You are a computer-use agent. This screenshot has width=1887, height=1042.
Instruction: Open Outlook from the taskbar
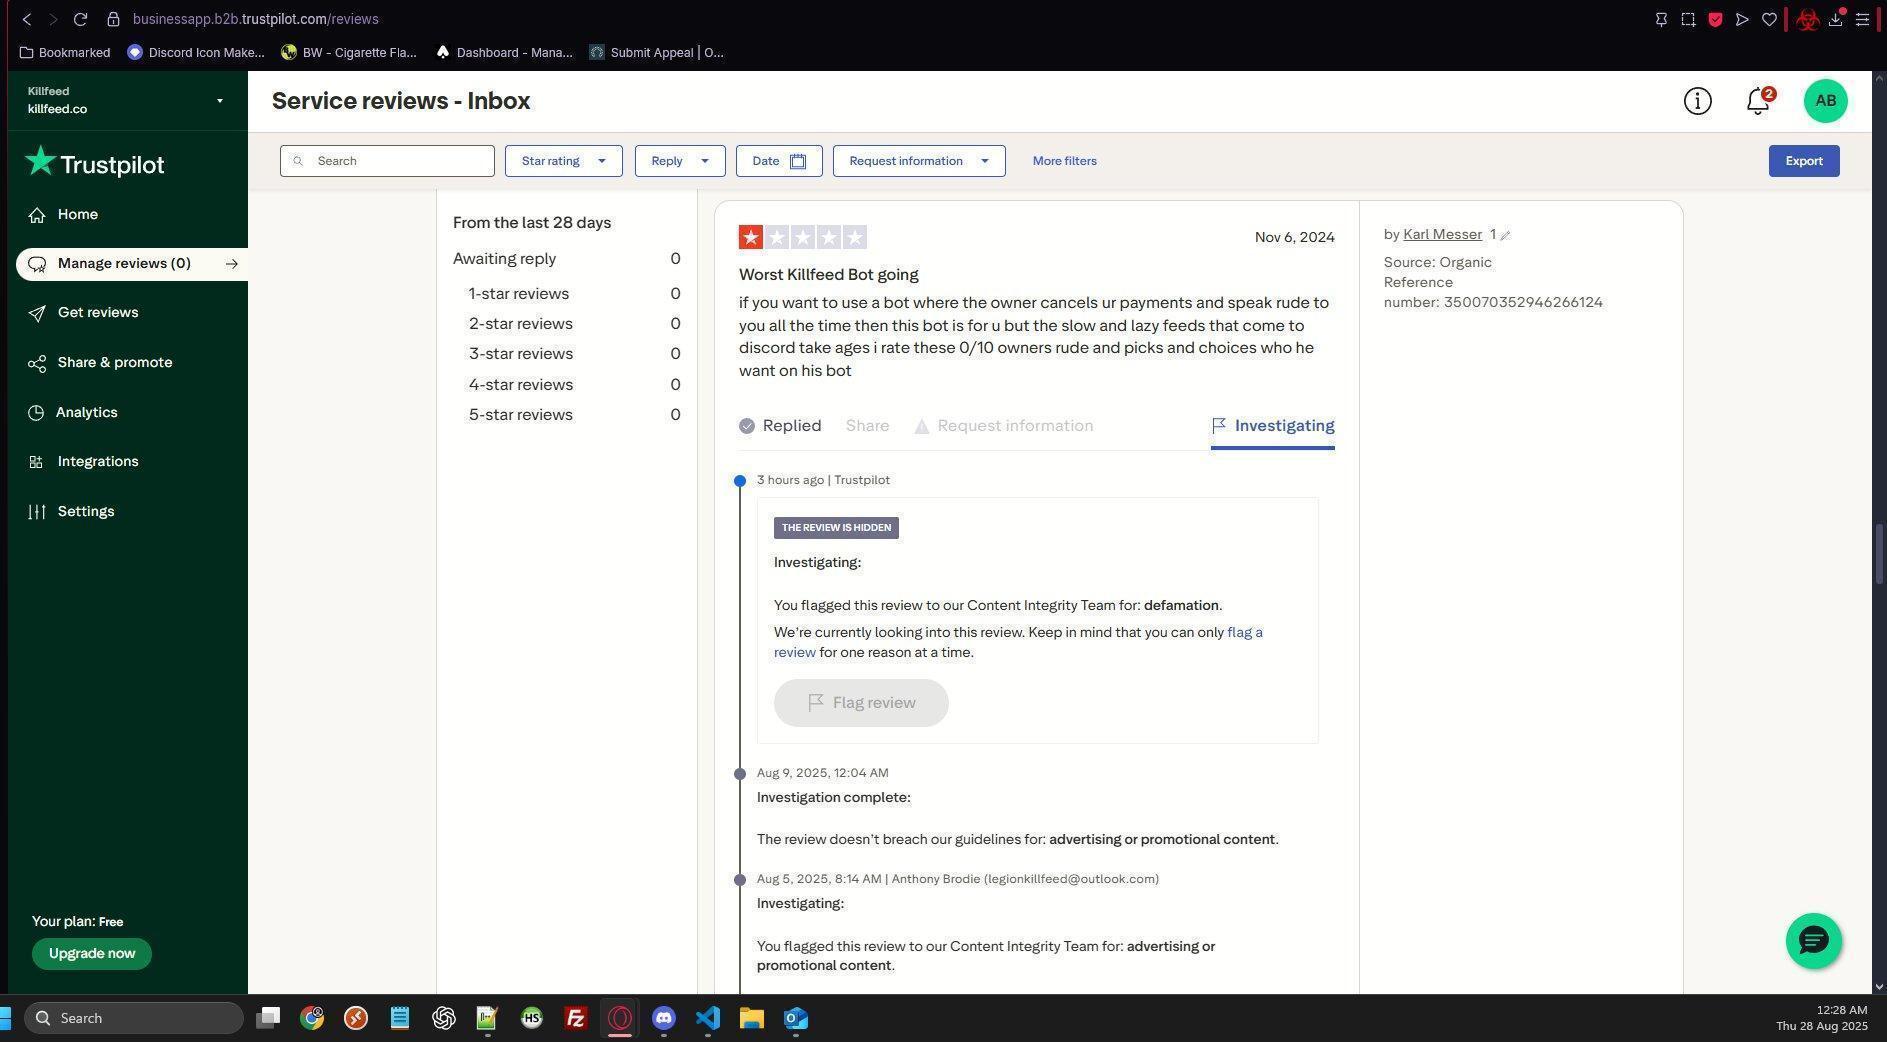click(x=795, y=1018)
